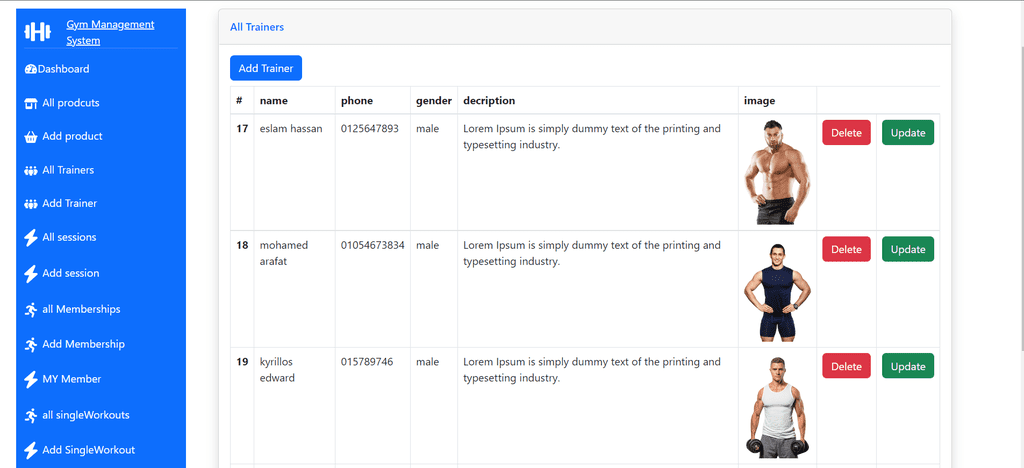Click eslam hassan's trainer photo
Image resolution: width=1024 pixels, height=468 pixels.
777,172
